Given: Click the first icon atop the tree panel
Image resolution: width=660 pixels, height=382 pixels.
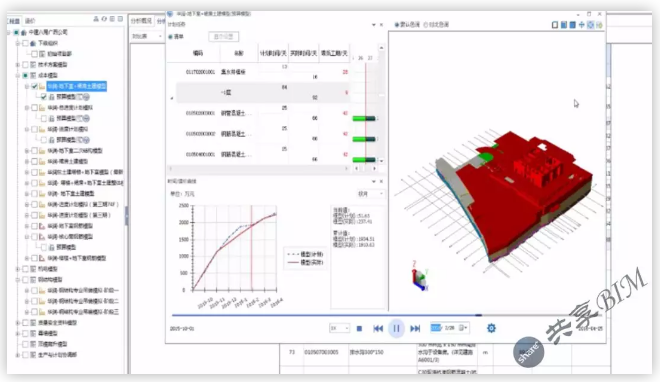Looking at the screenshot, I should pos(96,19).
